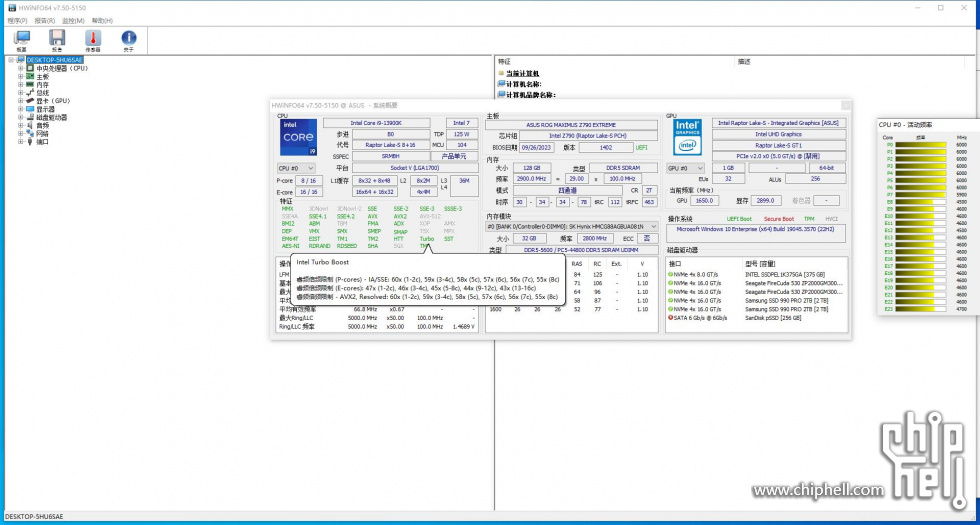This screenshot has width=980, height=525.
Task: Click the GPU card icon in tree
Action: tap(29, 101)
